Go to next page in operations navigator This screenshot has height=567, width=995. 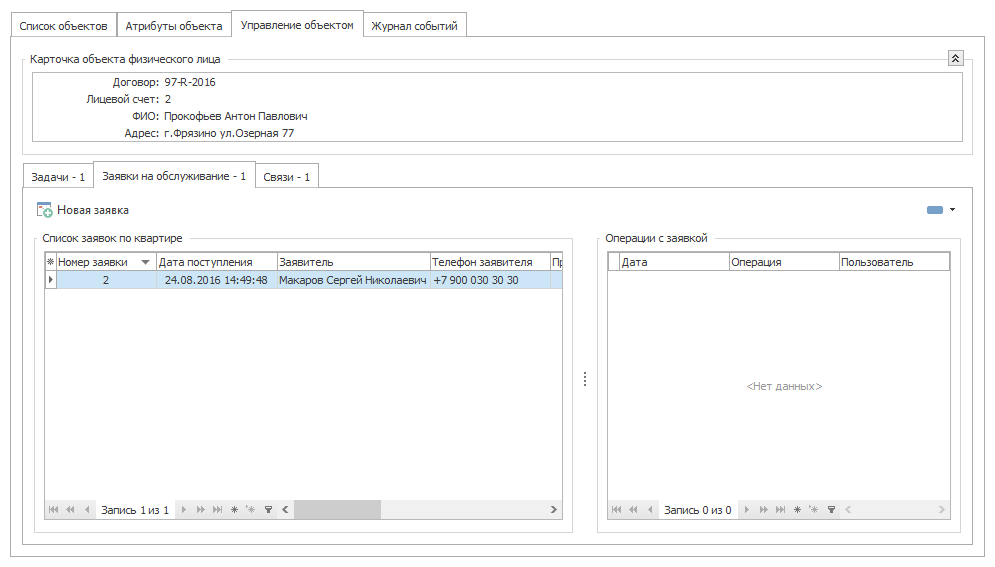point(763,509)
